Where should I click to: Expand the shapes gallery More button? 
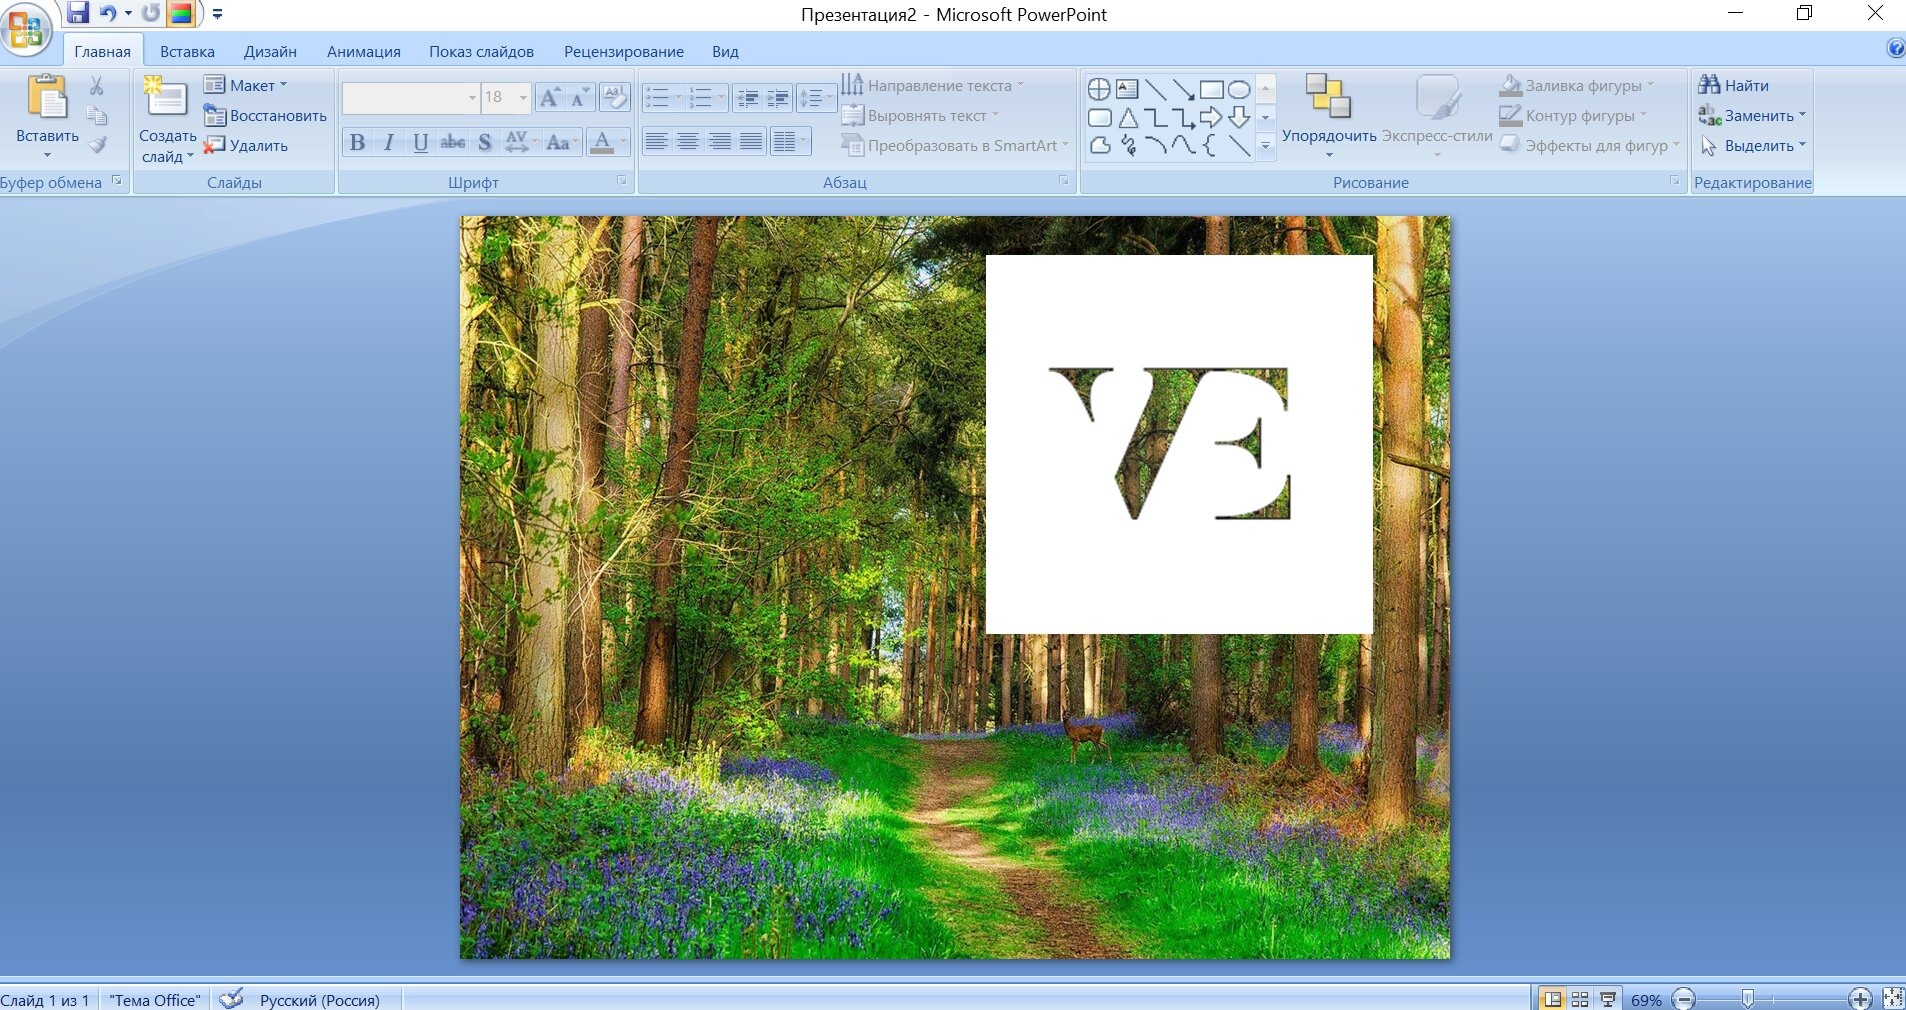tap(1265, 145)
